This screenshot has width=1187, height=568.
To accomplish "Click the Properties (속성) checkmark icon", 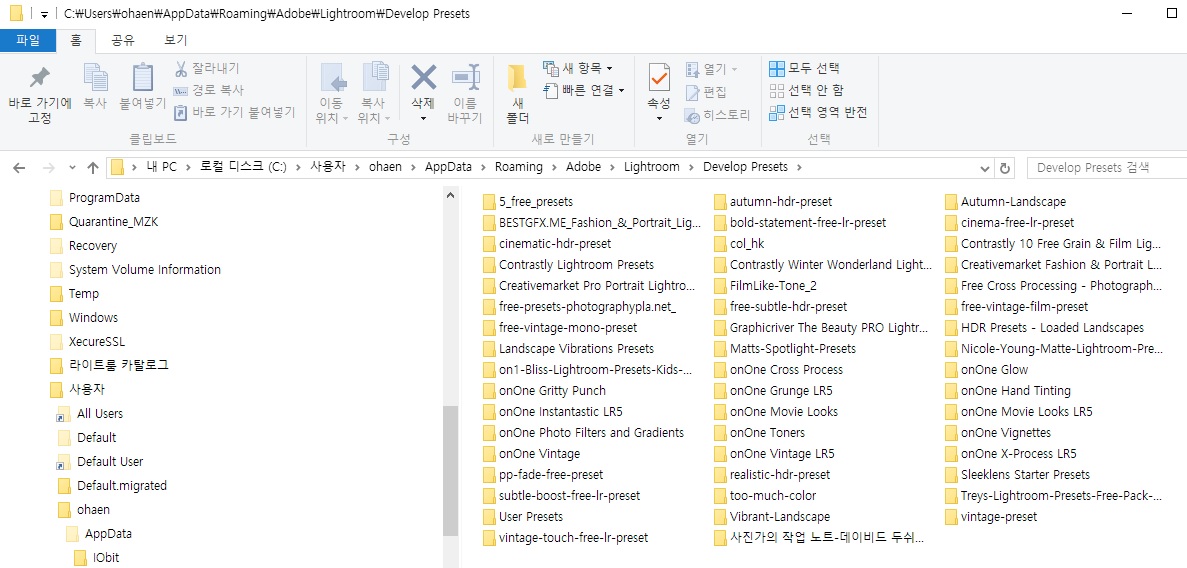I will 659,78.
